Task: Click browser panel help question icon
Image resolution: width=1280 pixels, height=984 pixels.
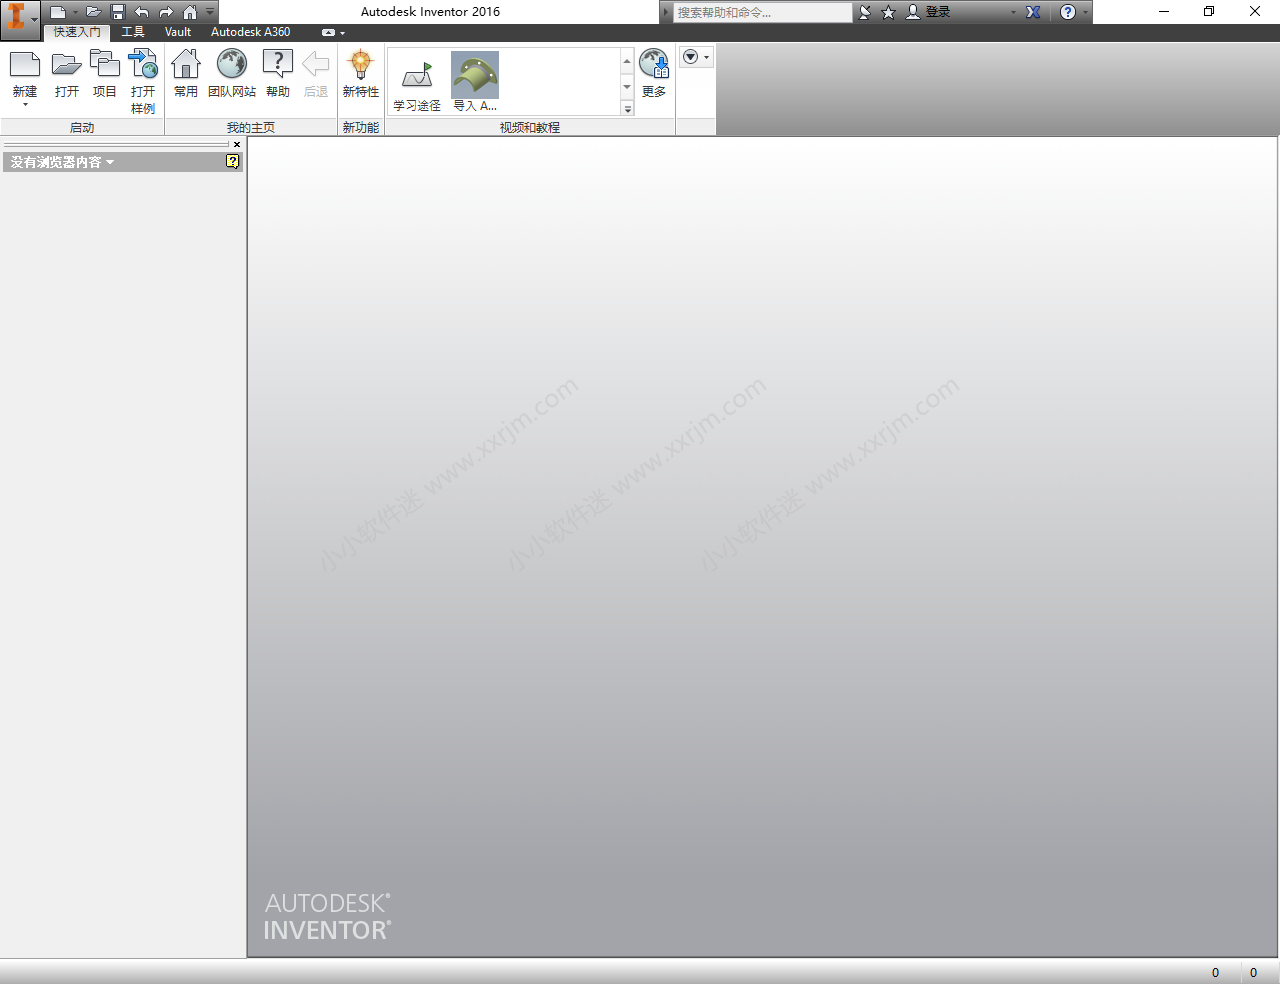Action: coord(233,161)
